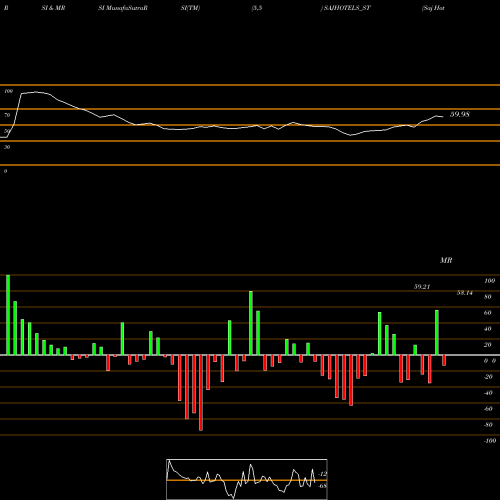This screenshot has height=500, width=500.
Task: Click the 80 label on the MR axis
Action: click(488, 297)
